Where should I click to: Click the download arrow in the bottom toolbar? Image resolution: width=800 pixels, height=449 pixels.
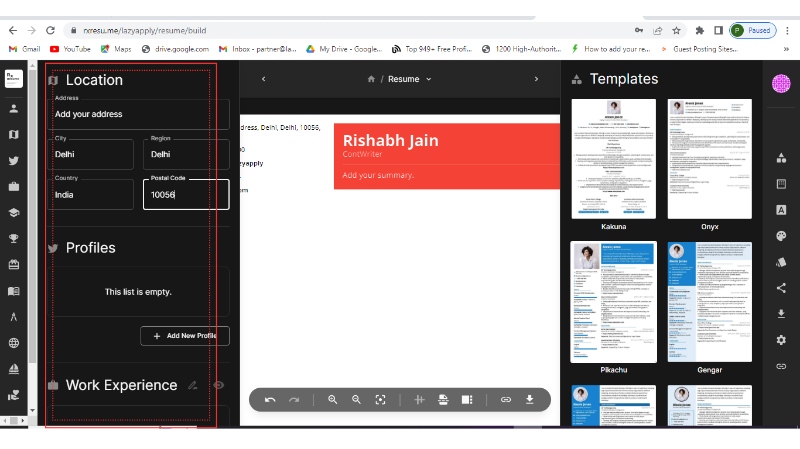[529, 400]
